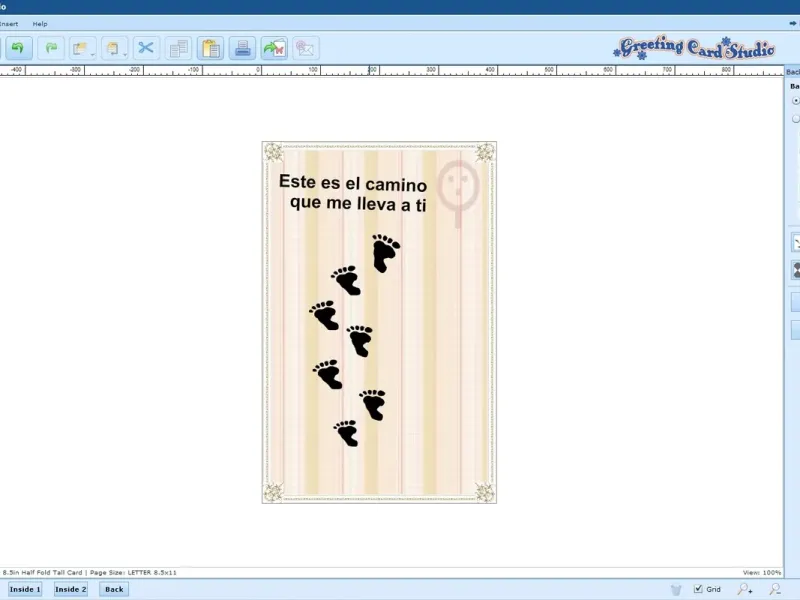Image resolution: width=800 pixels, height=600 pixels.
Task: Click the Greeting Card Studio logo
Action: [694, 48]
